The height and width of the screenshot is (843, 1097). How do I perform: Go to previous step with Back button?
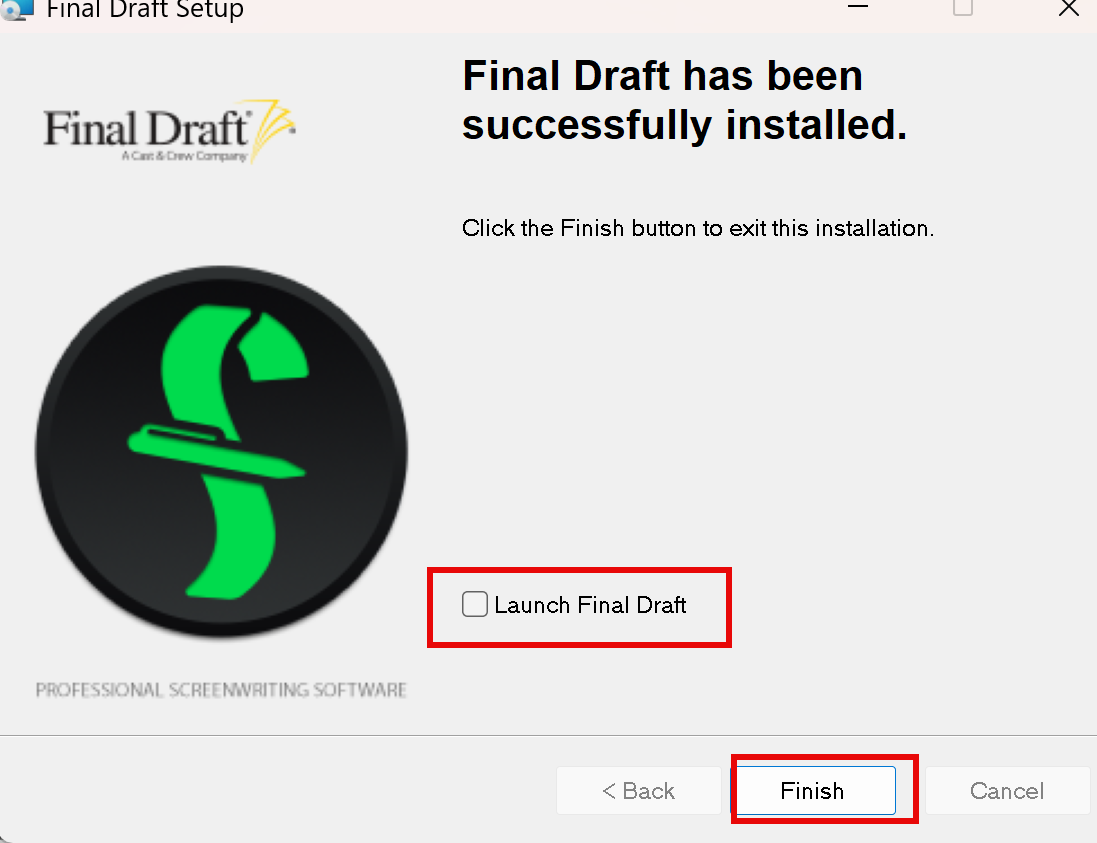[x=638, y=791]
